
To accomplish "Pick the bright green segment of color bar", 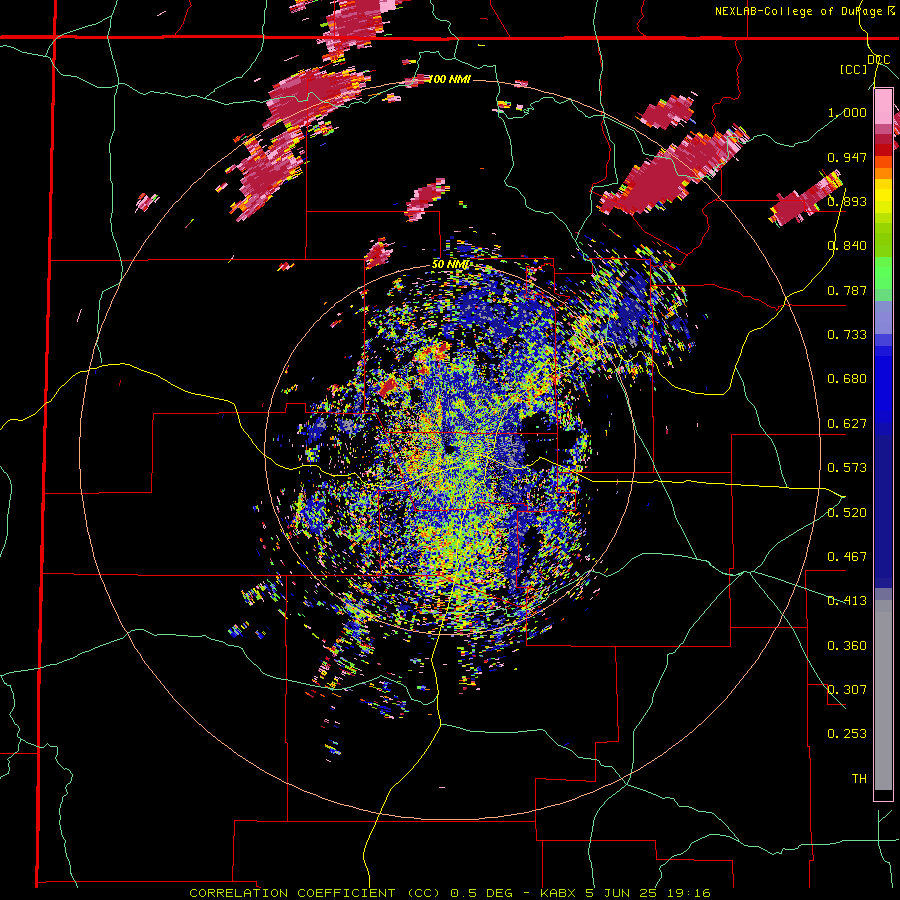I will (883, 273).
